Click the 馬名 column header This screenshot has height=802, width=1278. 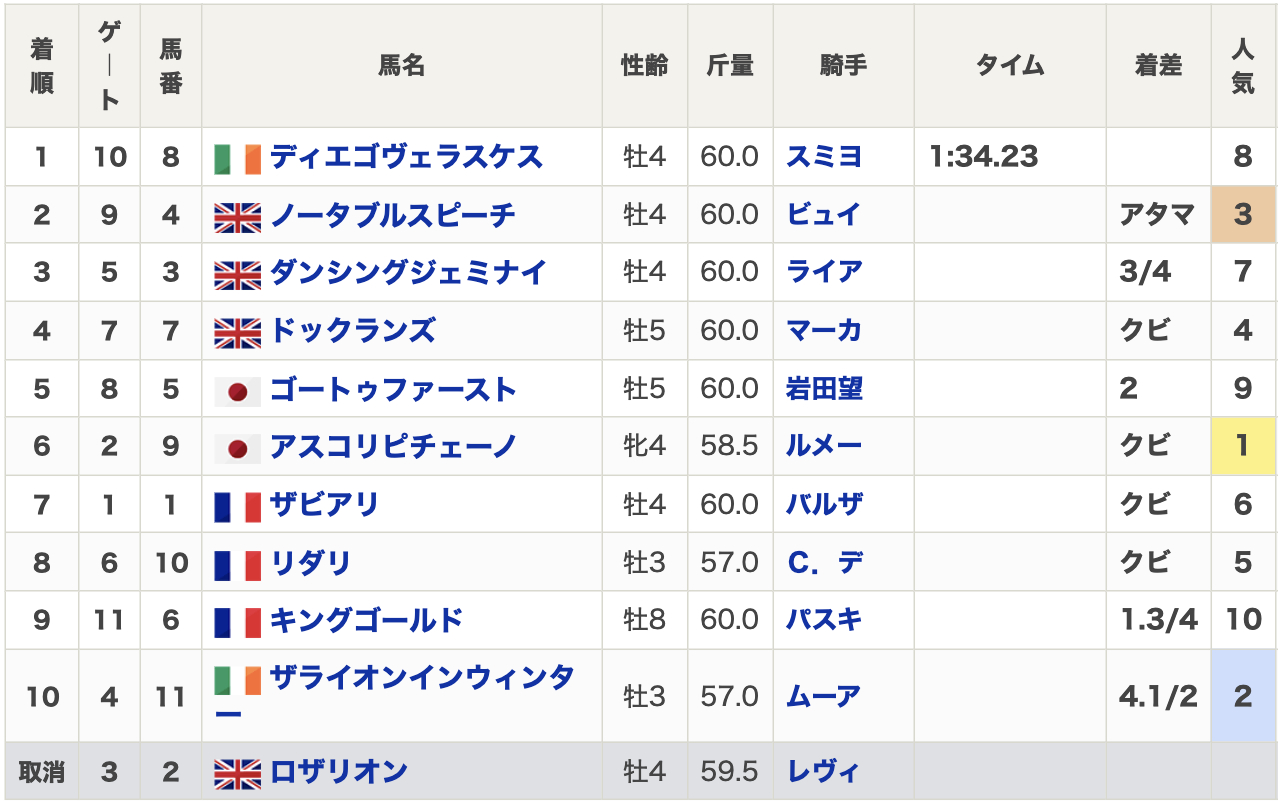click(x=402, y=66)
